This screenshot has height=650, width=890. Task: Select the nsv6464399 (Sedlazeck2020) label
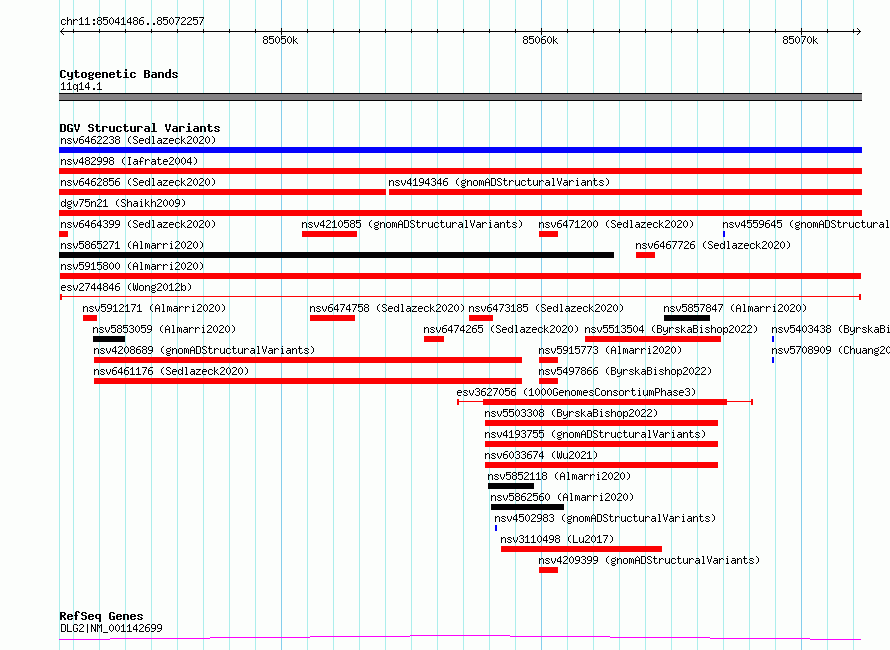click(x=138, y=224)
